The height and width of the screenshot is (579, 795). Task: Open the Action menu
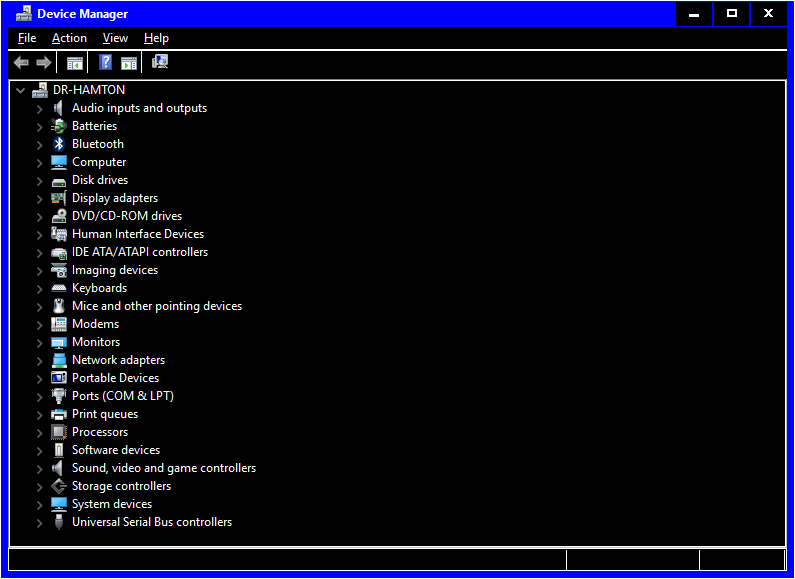point(69,38)
